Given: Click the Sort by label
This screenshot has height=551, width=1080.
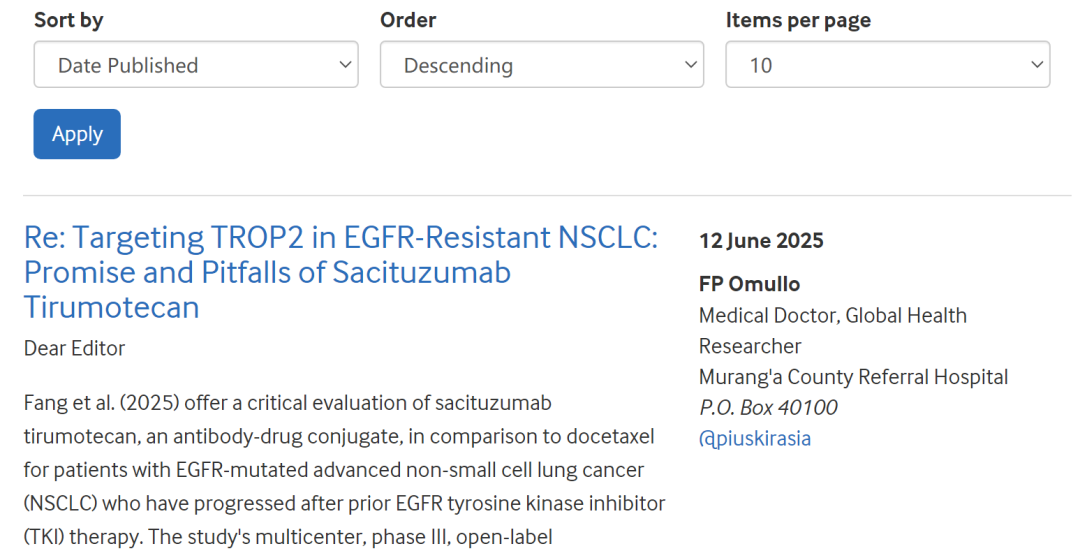Looking at the screenshot, I should coord(69,20).
